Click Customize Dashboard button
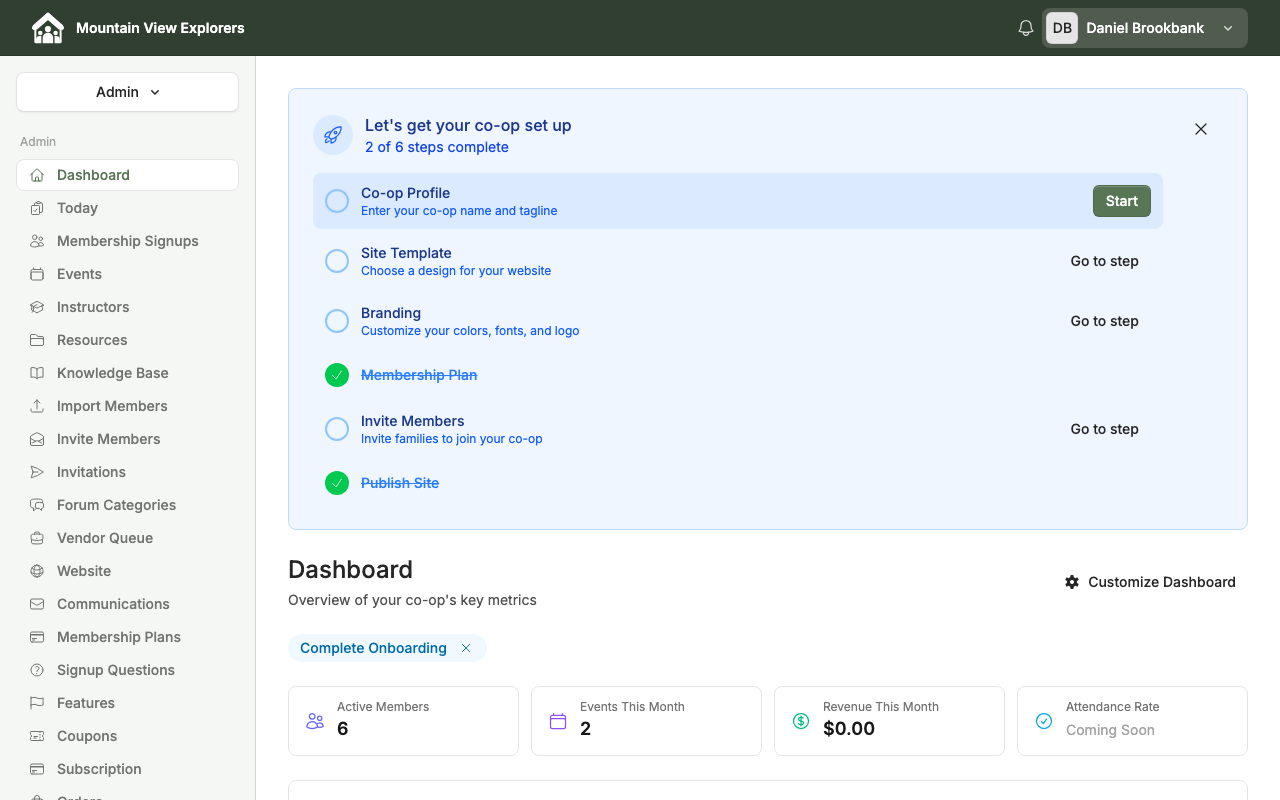This screenshot has height=800, width=1280. [x=1150, y=582]
